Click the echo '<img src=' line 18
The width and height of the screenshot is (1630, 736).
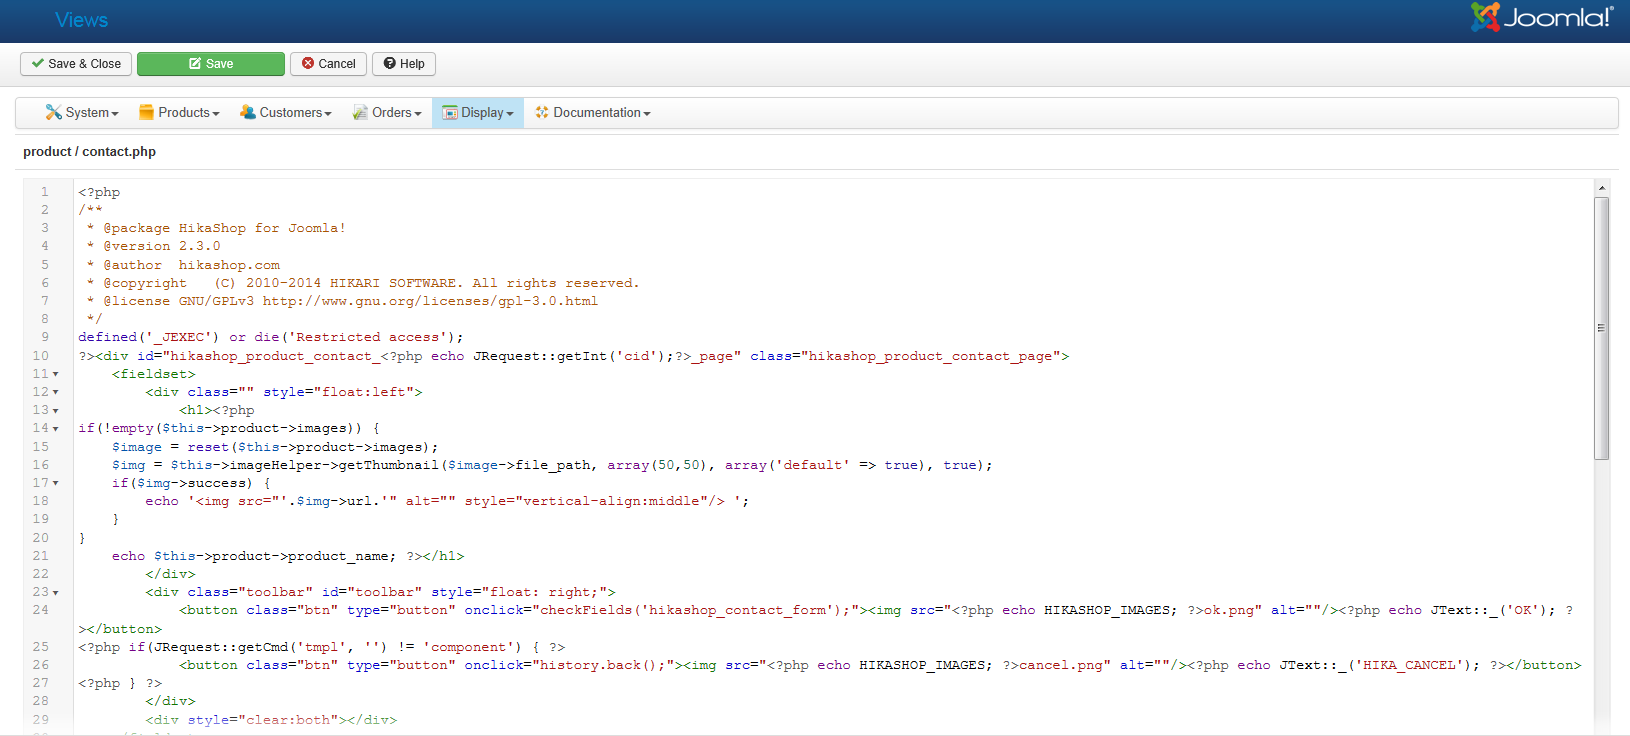[x=447, y=501]
